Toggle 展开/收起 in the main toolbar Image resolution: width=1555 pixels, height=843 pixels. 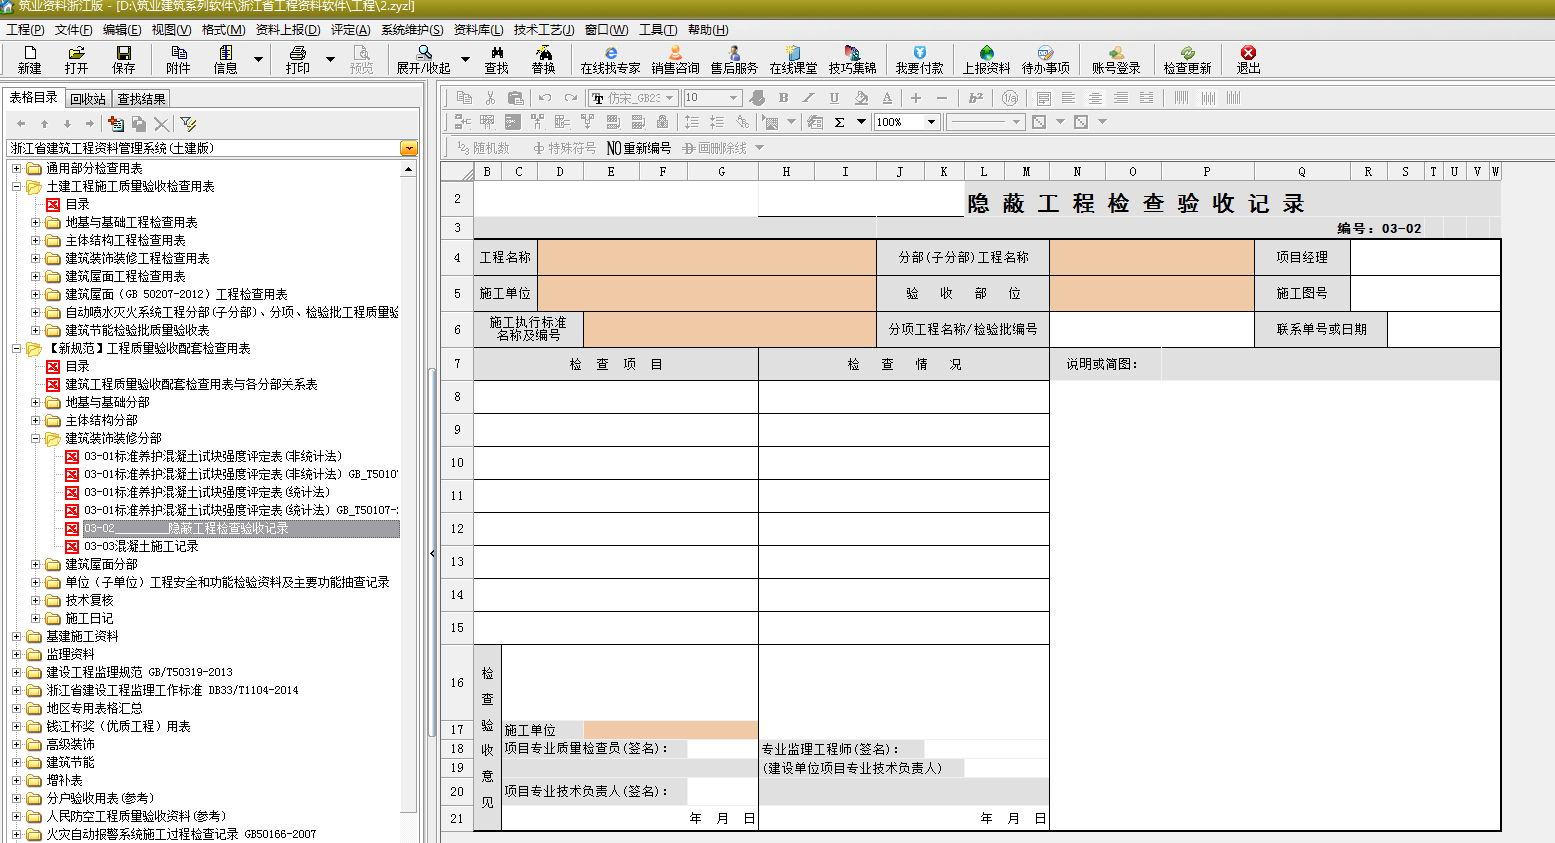[423, 59]
